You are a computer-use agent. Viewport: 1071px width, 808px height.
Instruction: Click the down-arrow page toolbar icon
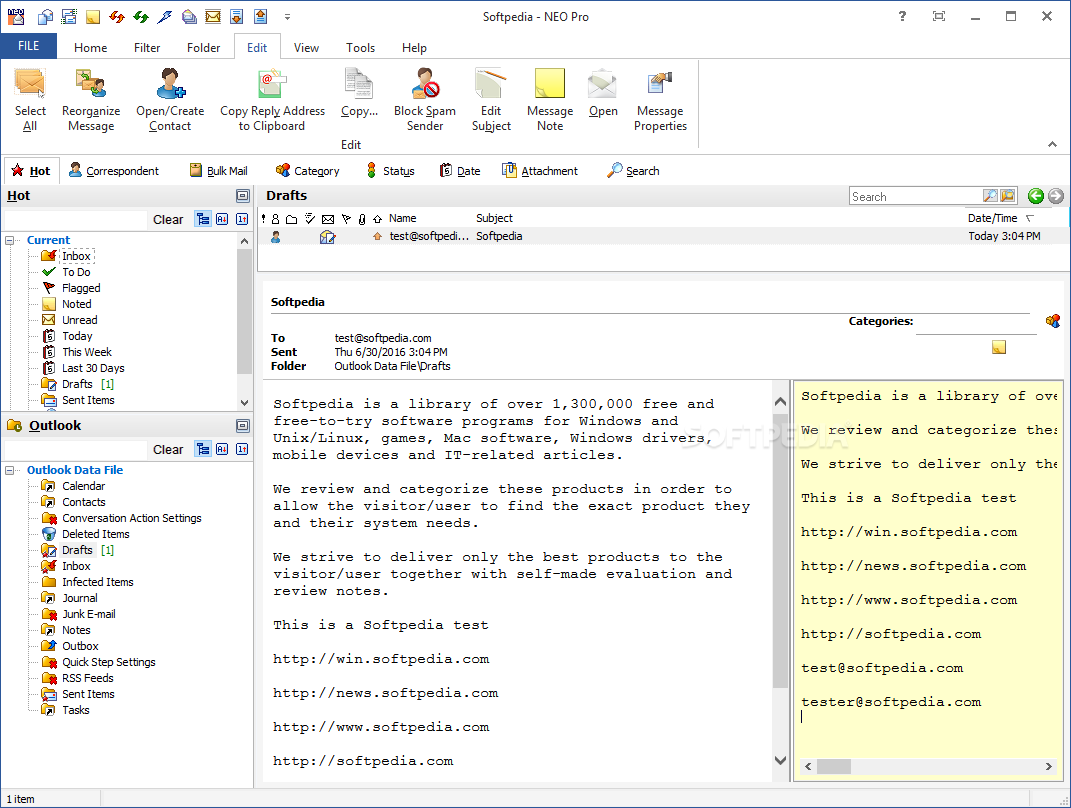click(236, 16)
